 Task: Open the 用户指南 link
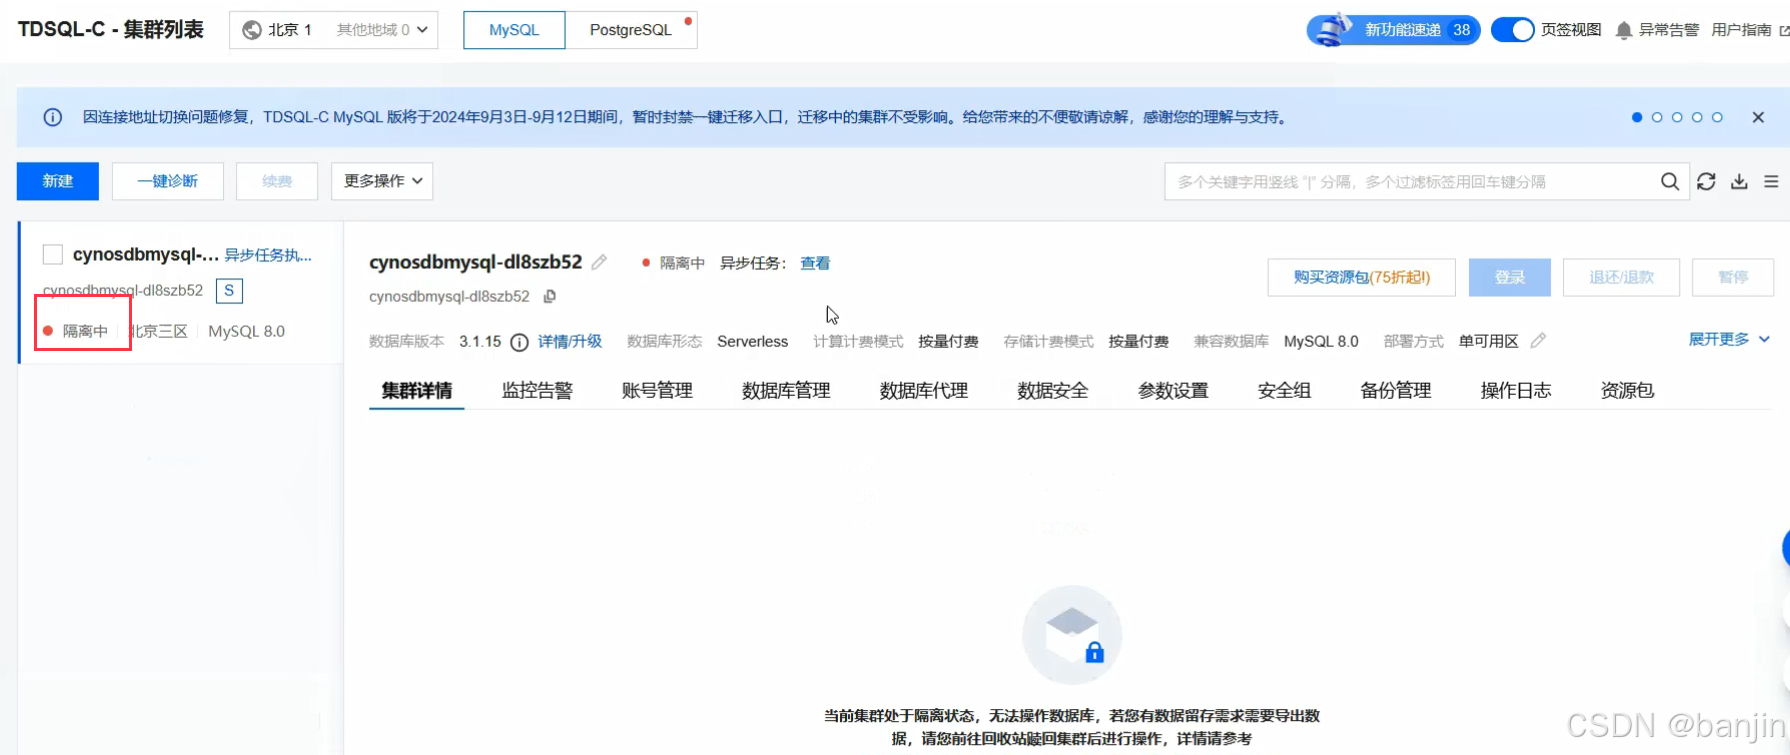pyautogui.click(x=1741, y=30)
